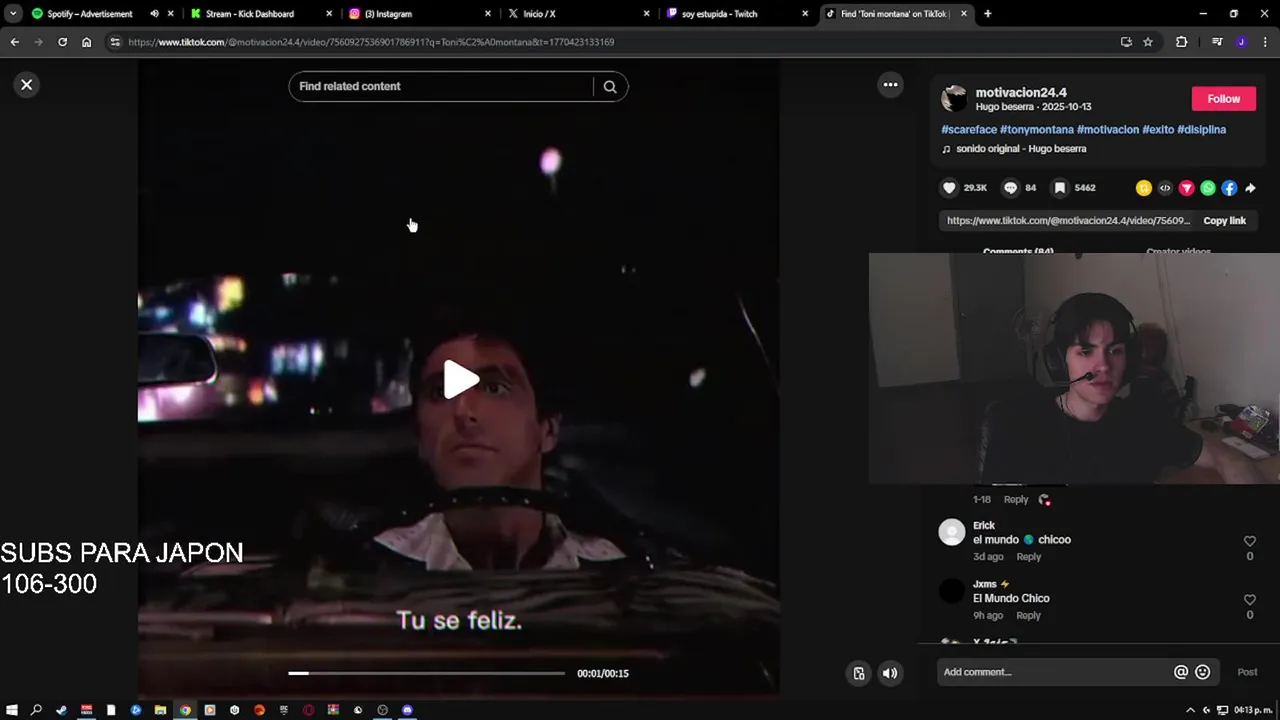Like Erick's comment with the heart
1280x720 pixels.
[1249, 541]
